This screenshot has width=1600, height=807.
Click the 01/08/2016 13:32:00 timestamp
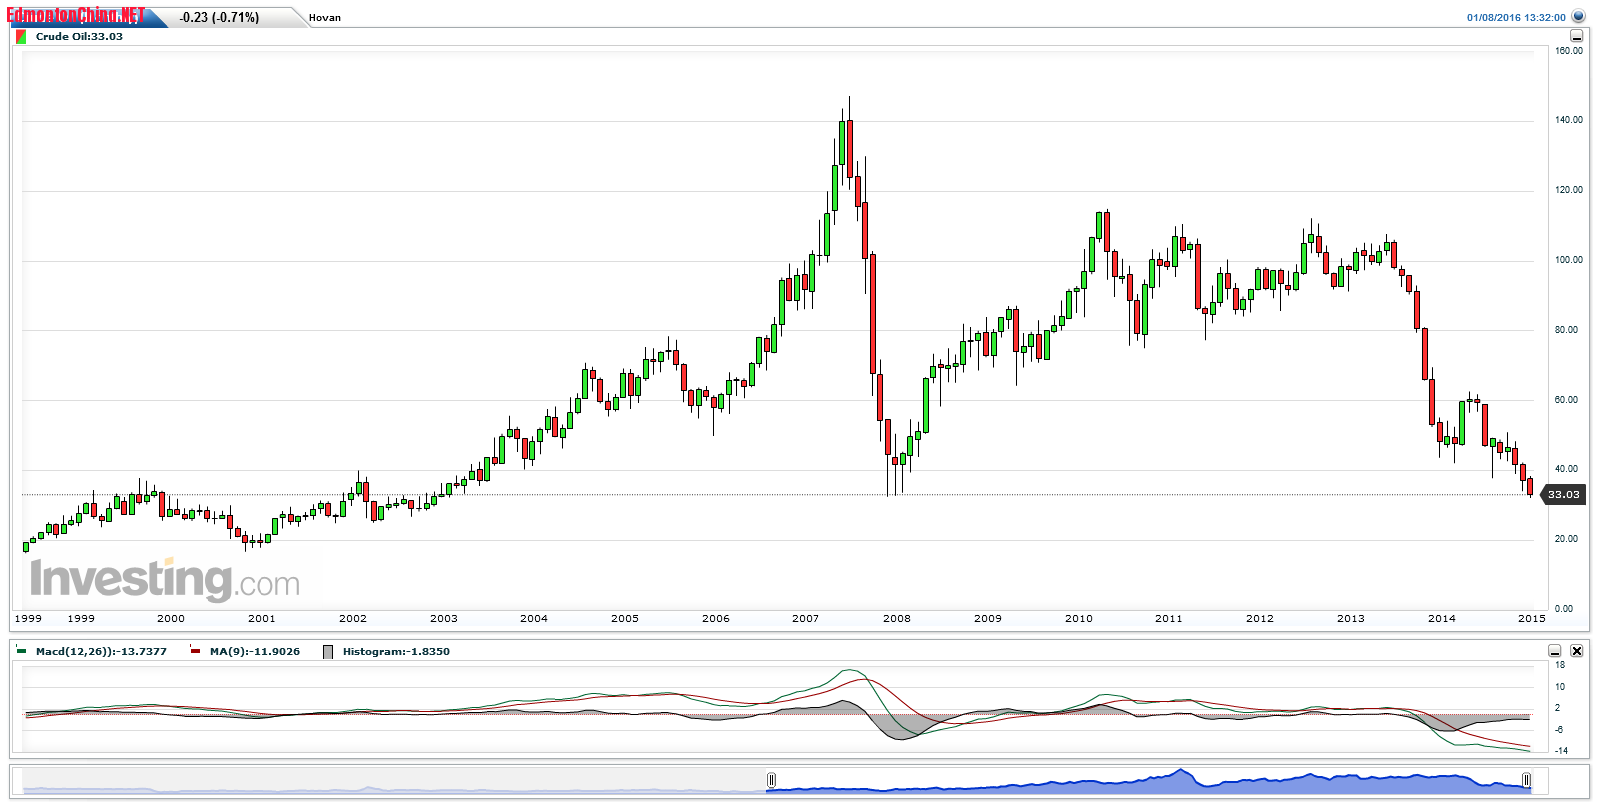click(x=1516, y=18)
